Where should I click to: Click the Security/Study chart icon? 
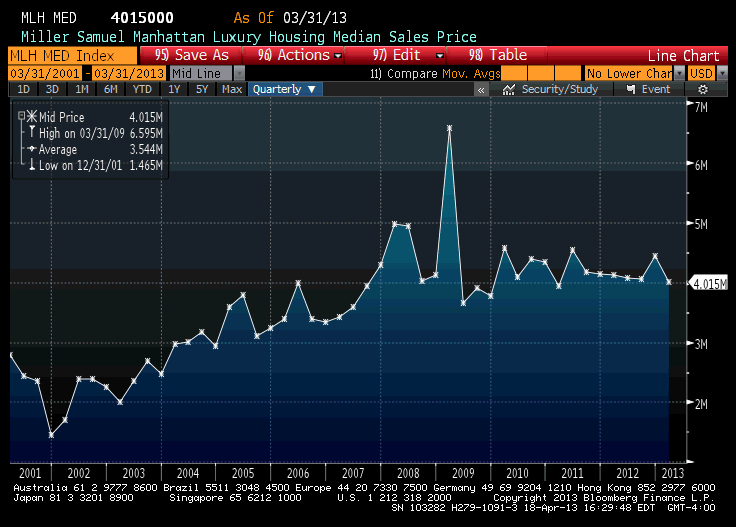coord(509,89)
